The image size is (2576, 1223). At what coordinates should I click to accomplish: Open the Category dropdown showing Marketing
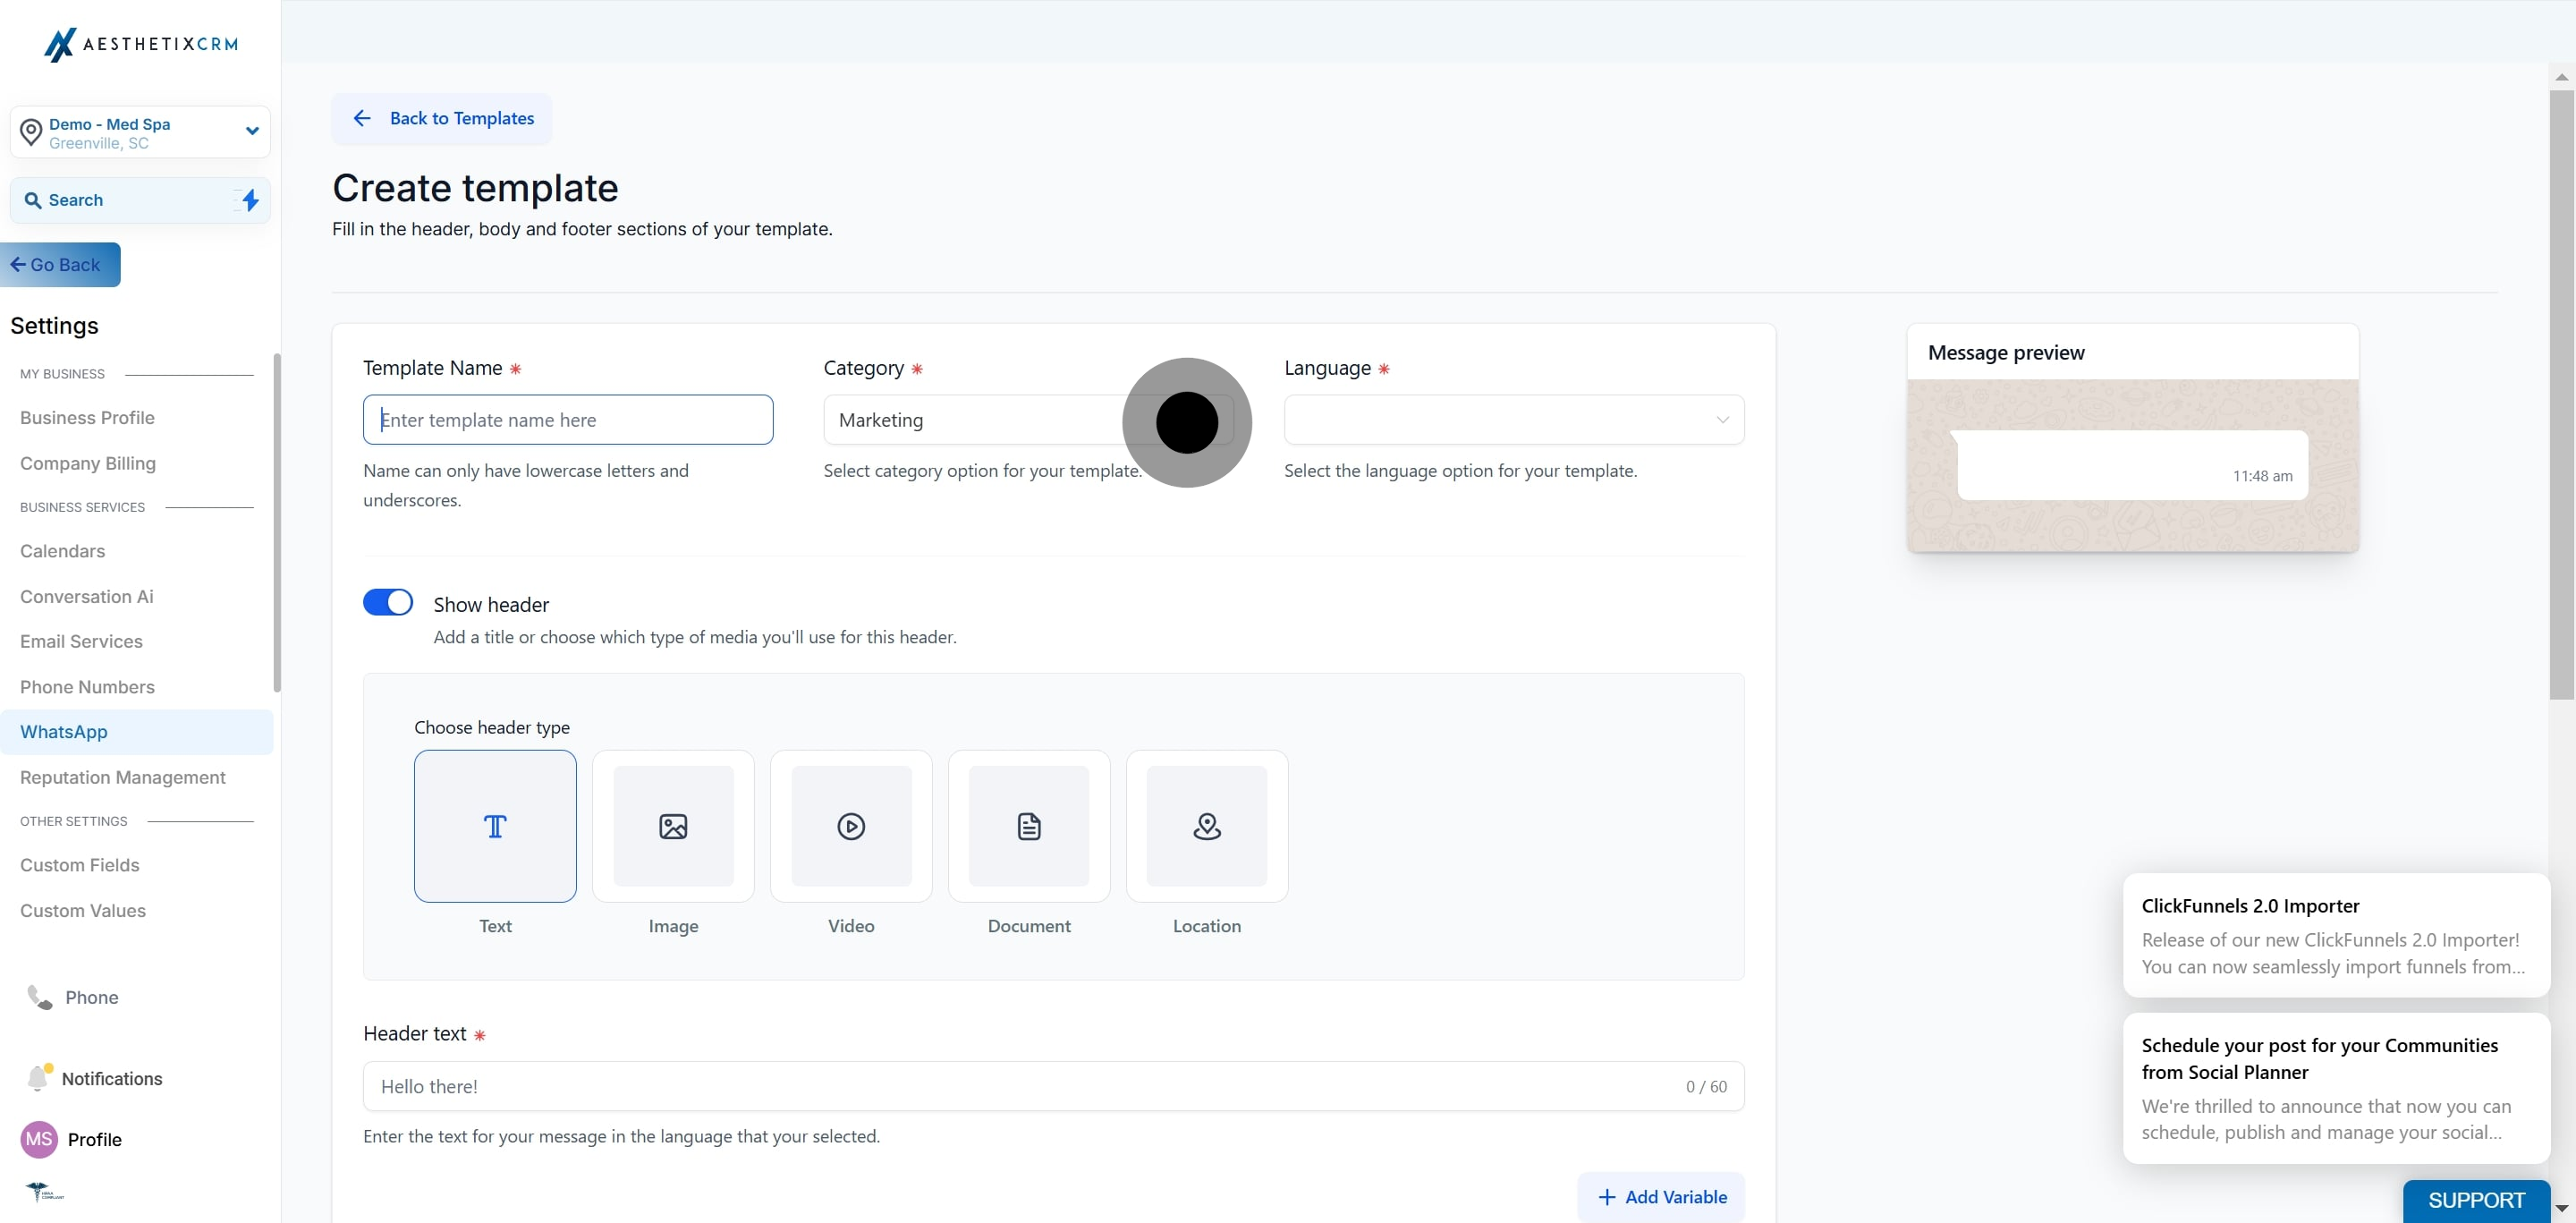(x=1028, y=420)
